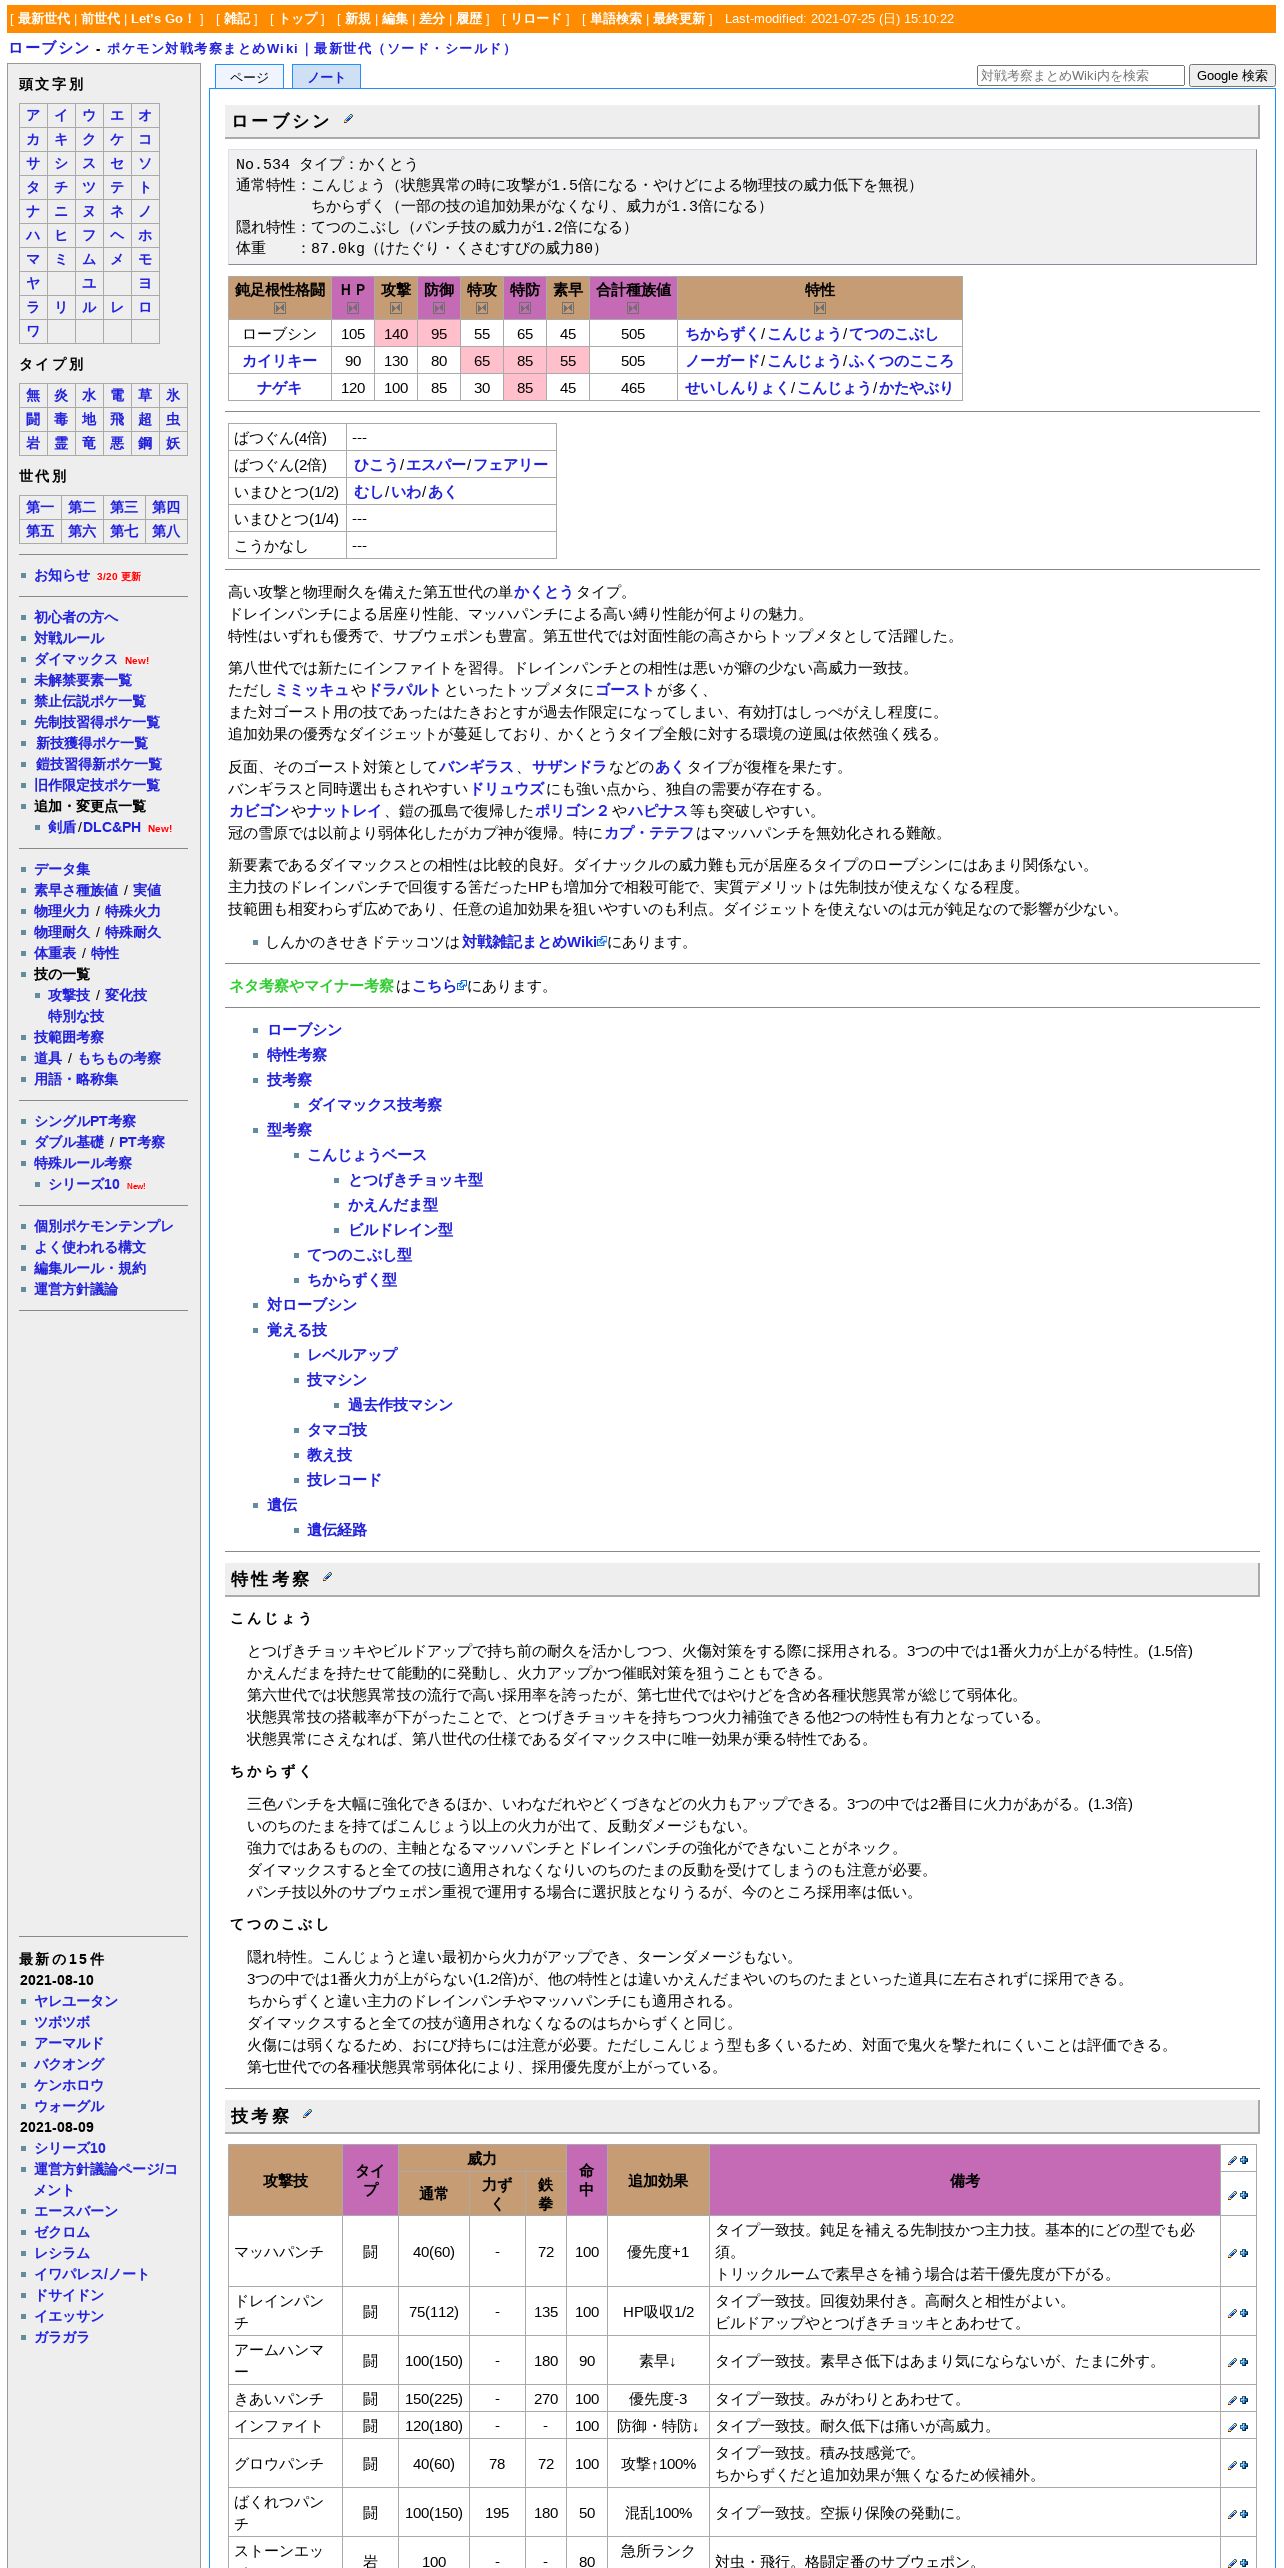Viewport: 1284px width, 2568px height.
Task: Open 編集 in top menu bar
Action: point(395,19)
